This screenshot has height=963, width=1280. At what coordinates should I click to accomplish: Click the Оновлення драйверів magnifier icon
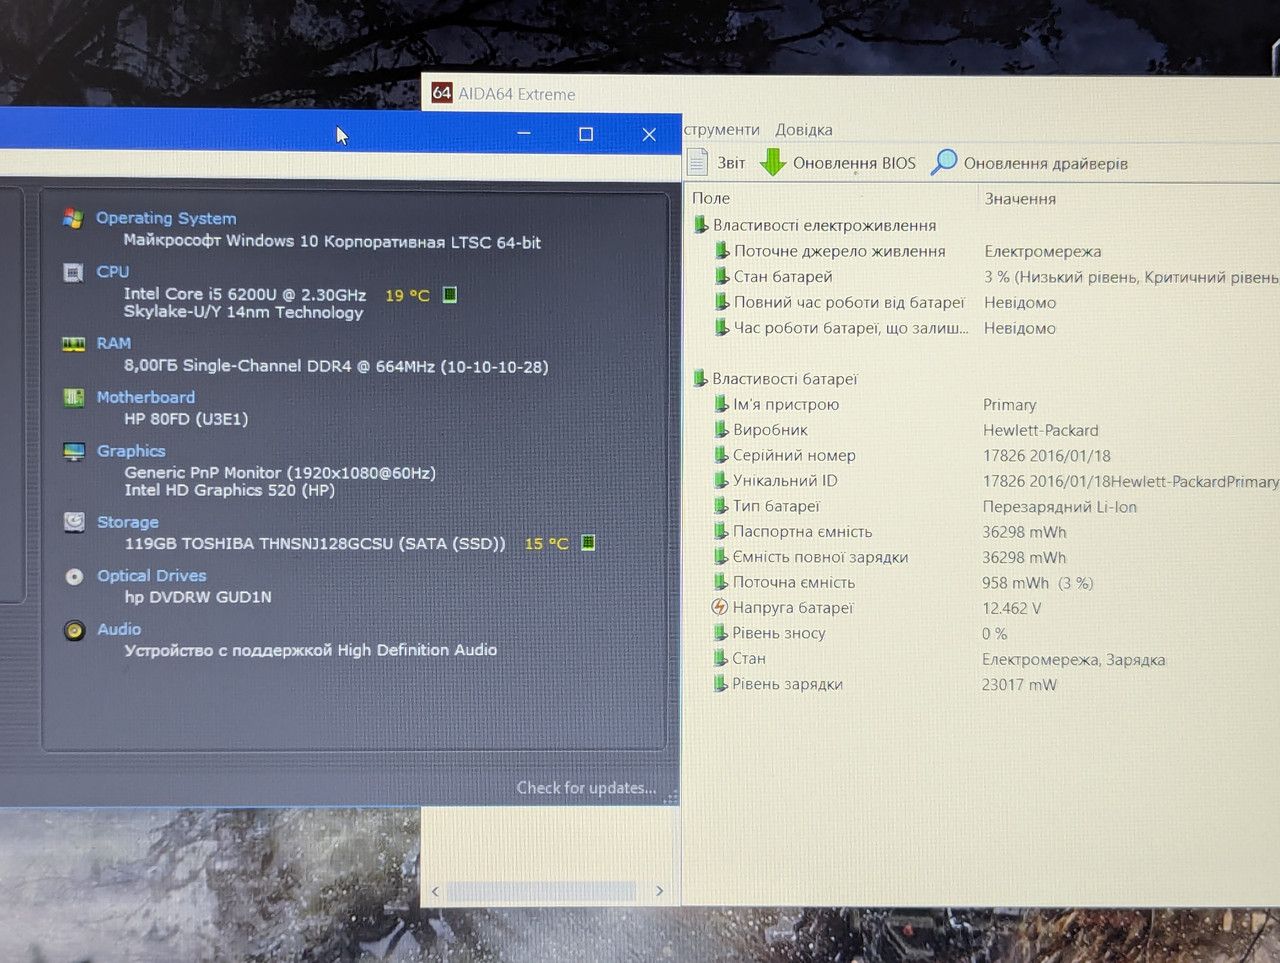(x=944, y=162)
